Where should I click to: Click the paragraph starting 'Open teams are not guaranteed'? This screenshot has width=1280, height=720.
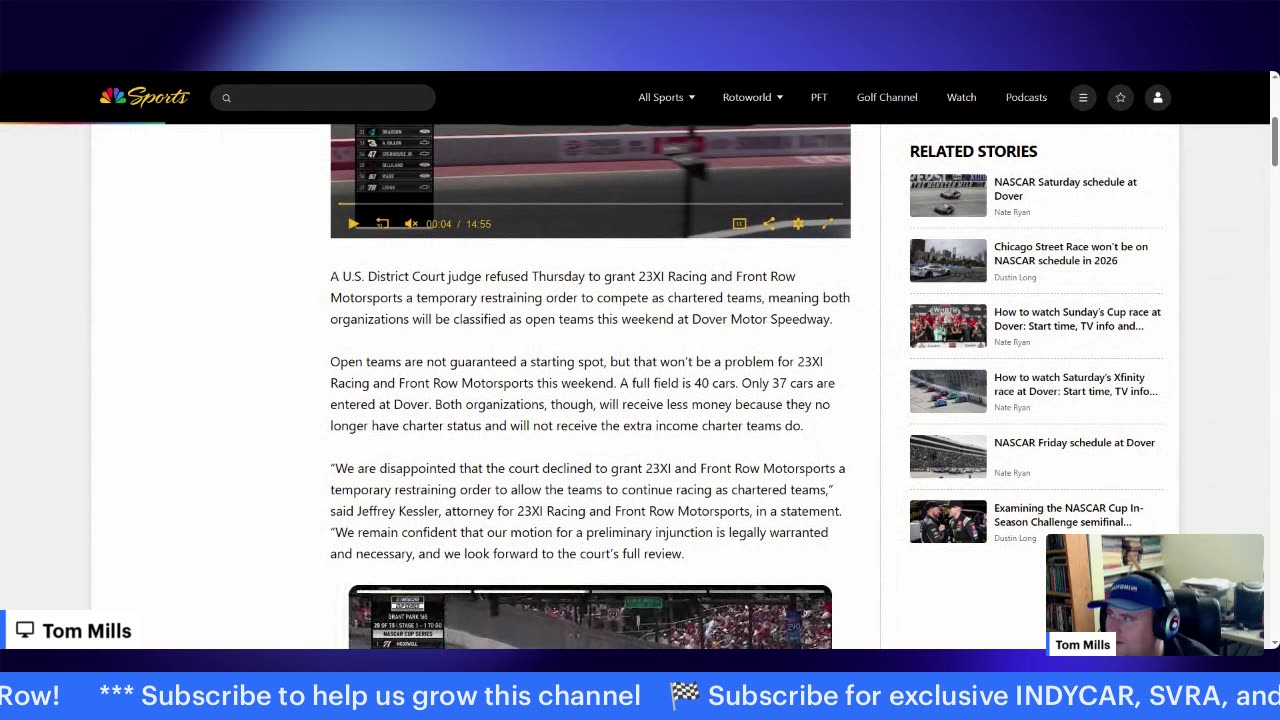[583, 394]
